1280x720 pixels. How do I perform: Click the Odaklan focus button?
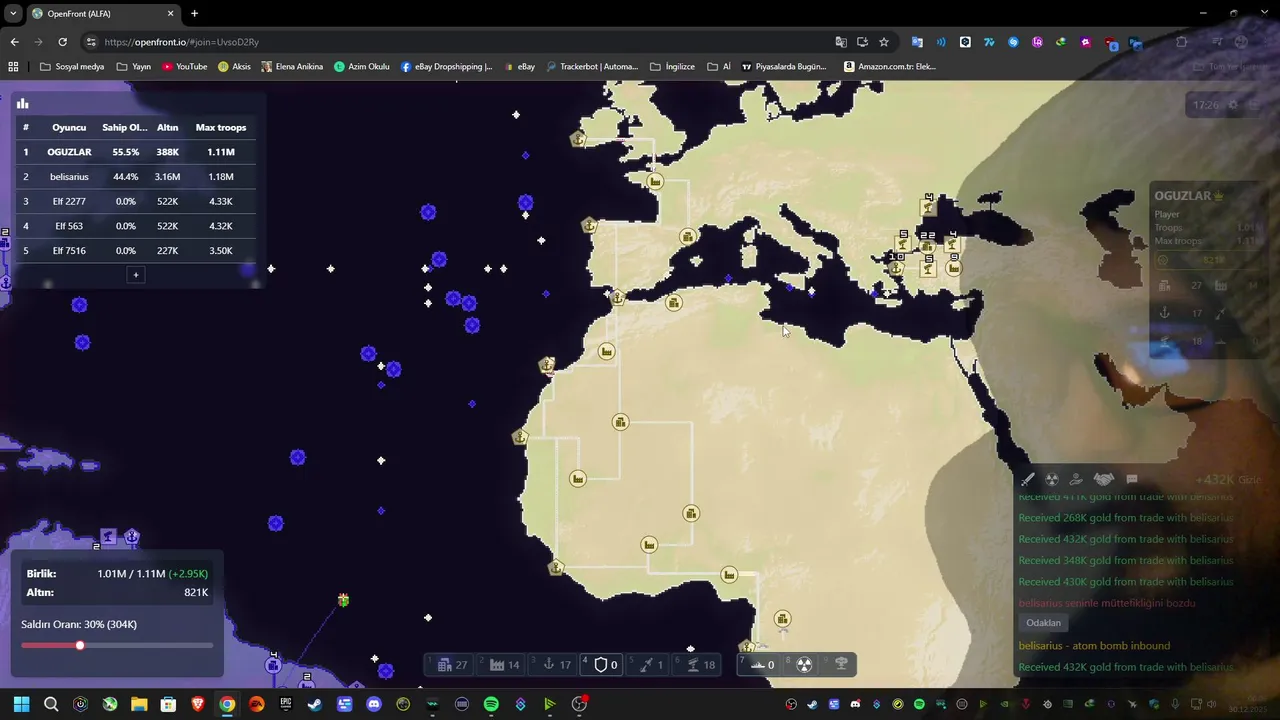pyautogui.click(x=1043, y=623)
